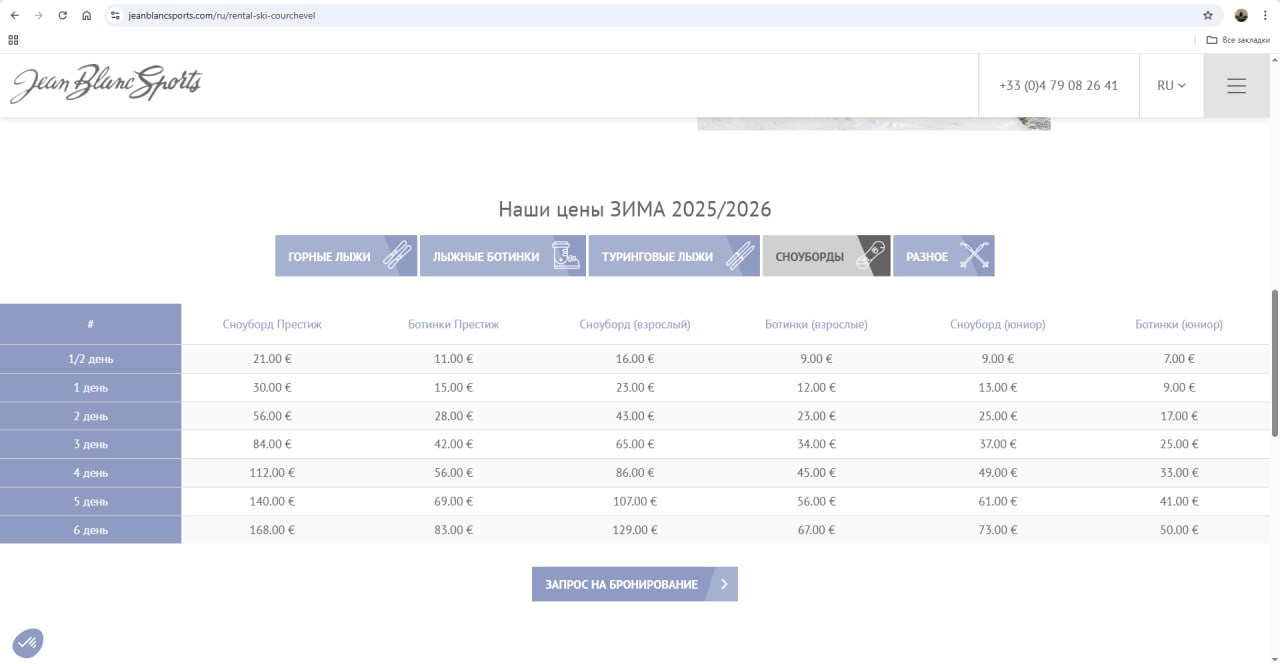Bookmark this page with star icon
Viewport: 1280px width, 664px height.
pos(1207,15)
